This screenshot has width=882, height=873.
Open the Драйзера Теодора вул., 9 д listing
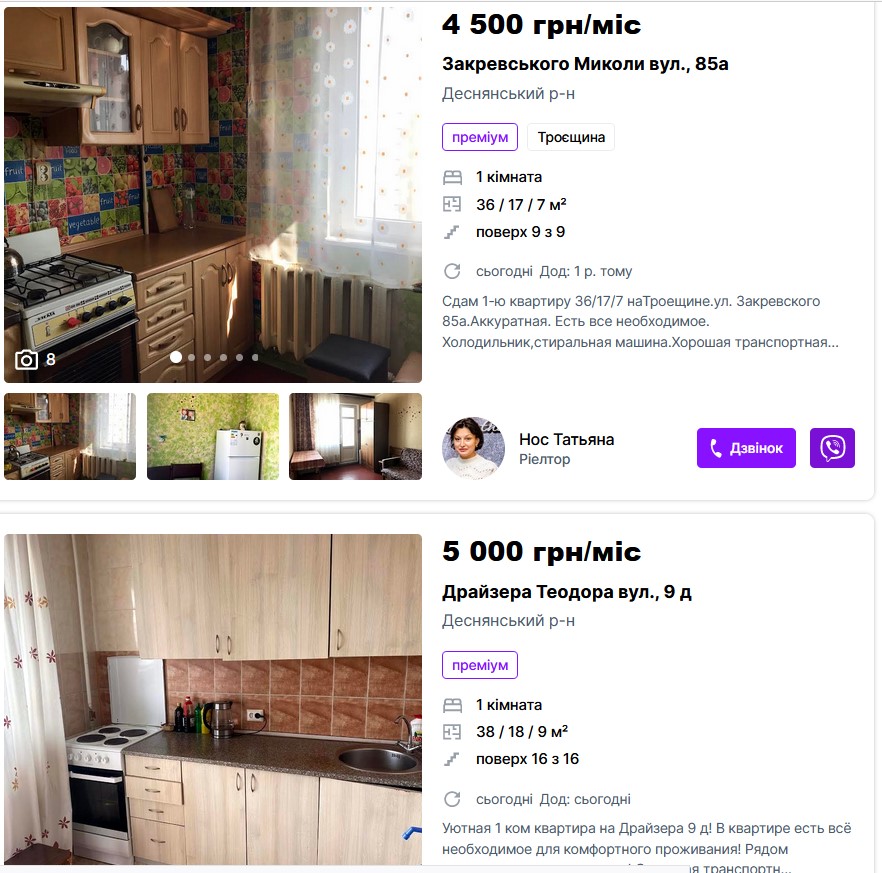[567, 591]
